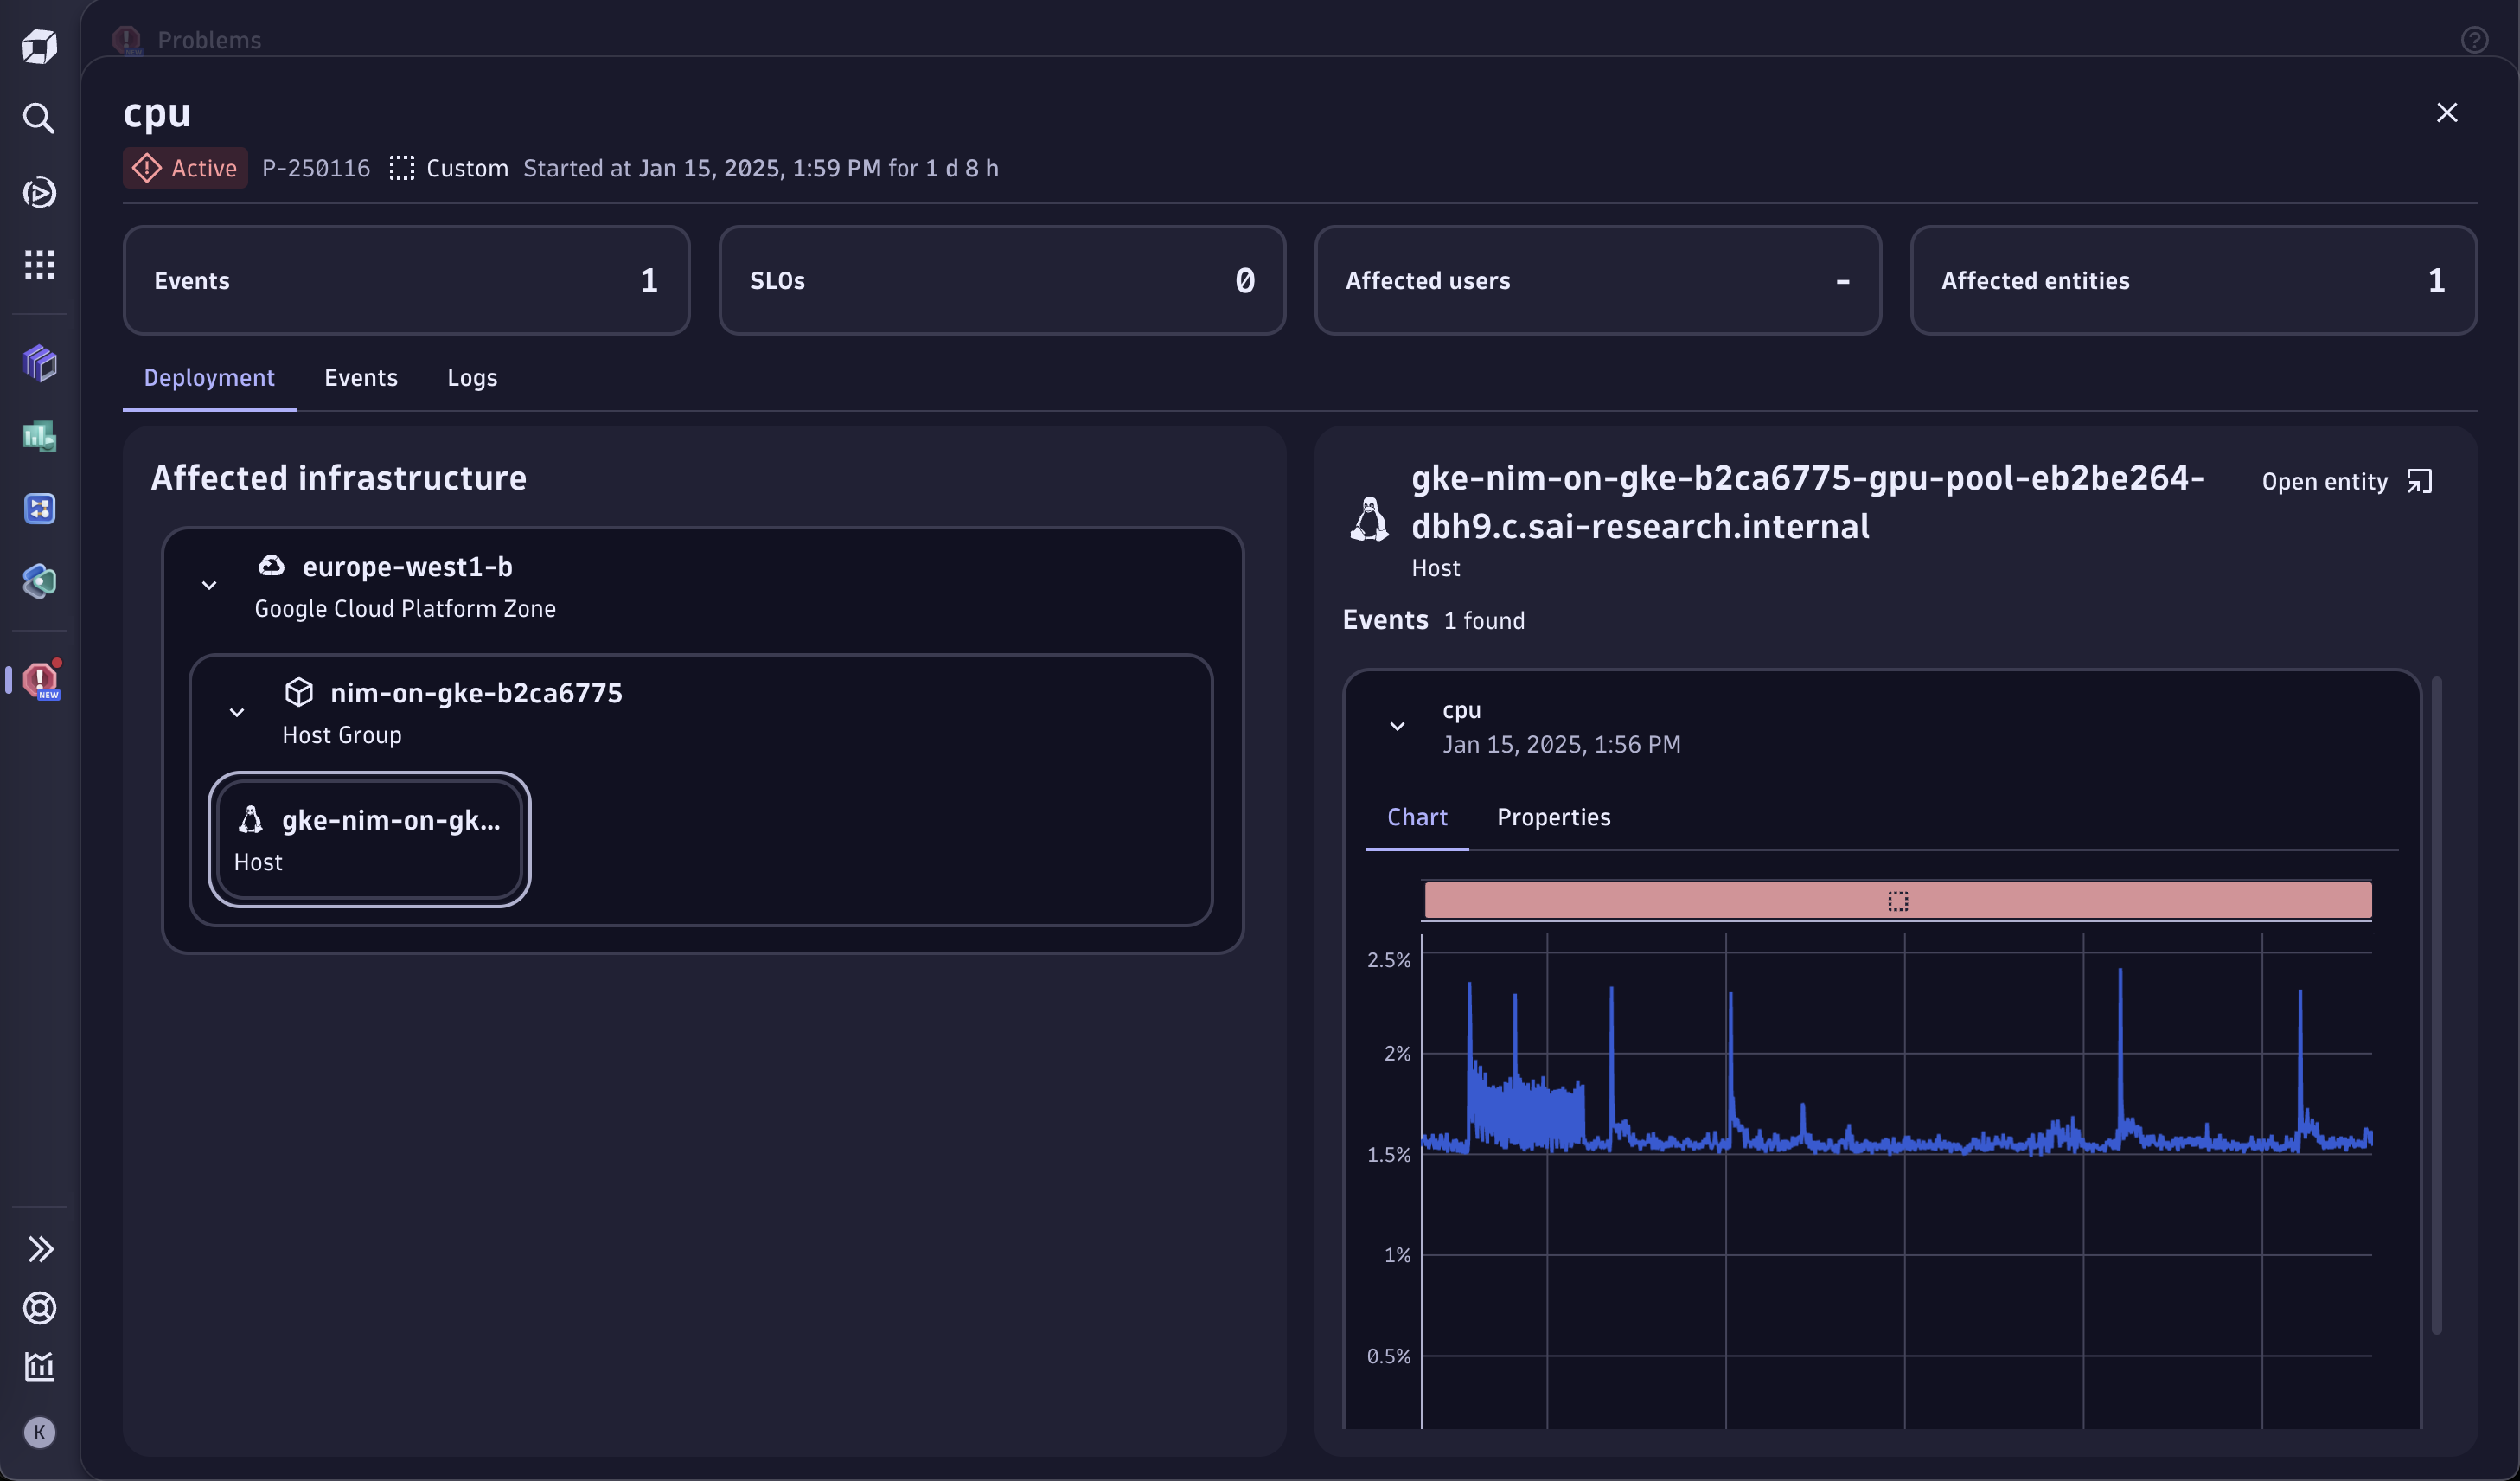Open the user avatar K
This screenshot has width=2520, height=1481.
(x=39, y=1433)
